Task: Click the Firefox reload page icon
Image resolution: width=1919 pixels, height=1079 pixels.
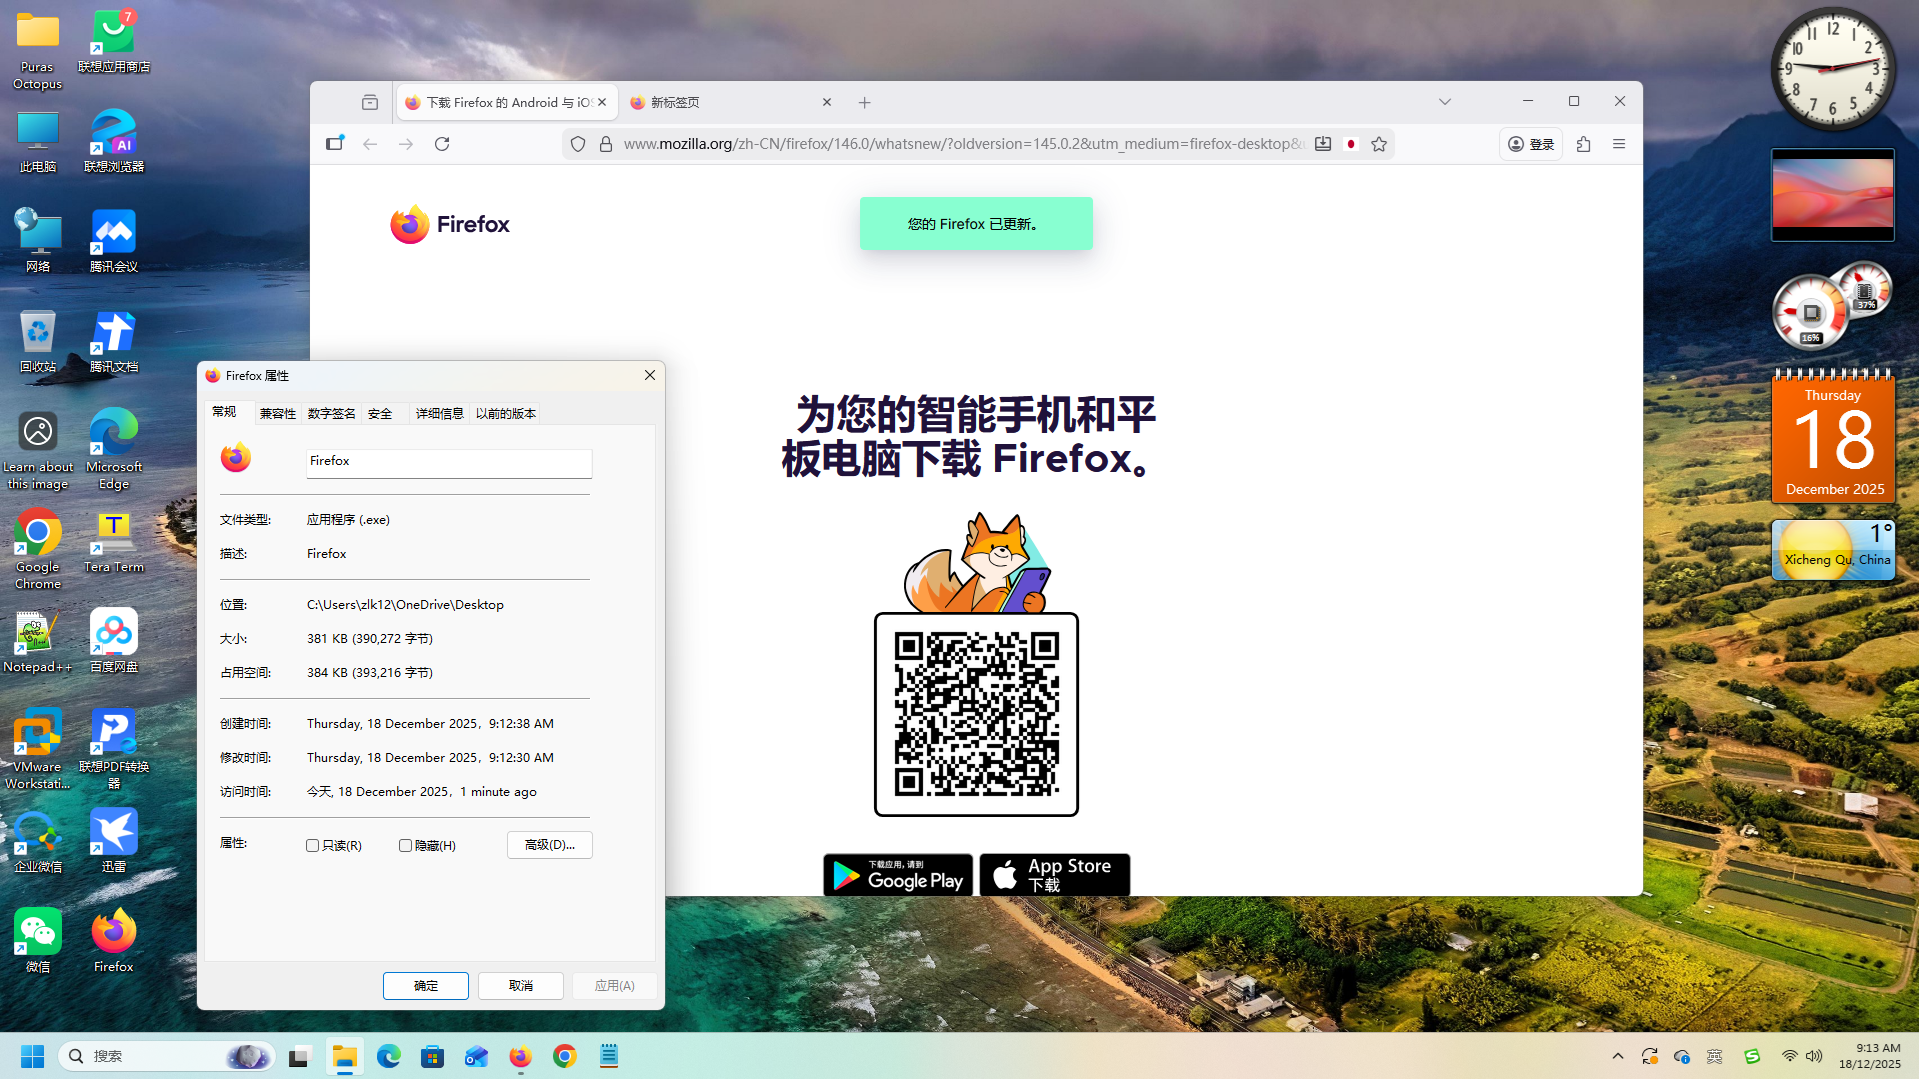Action: click(x=442, y=144)
